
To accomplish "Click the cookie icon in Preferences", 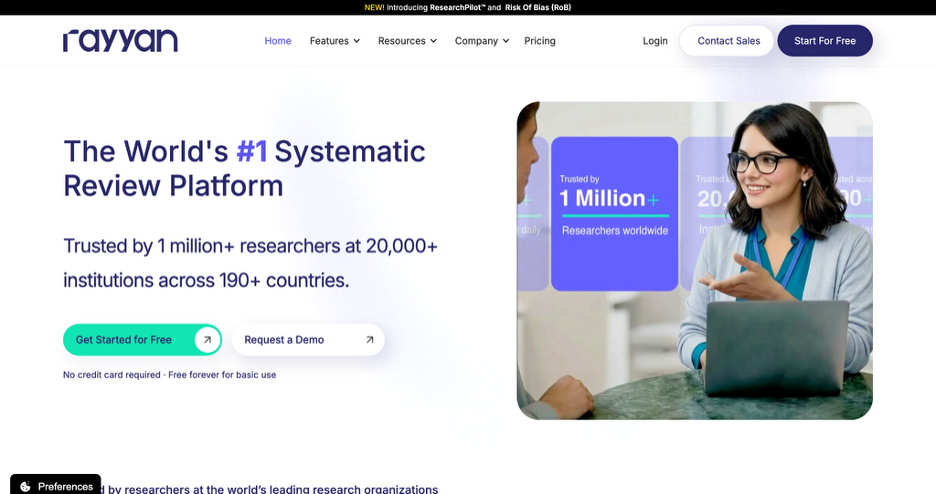I will click(25, 487).
